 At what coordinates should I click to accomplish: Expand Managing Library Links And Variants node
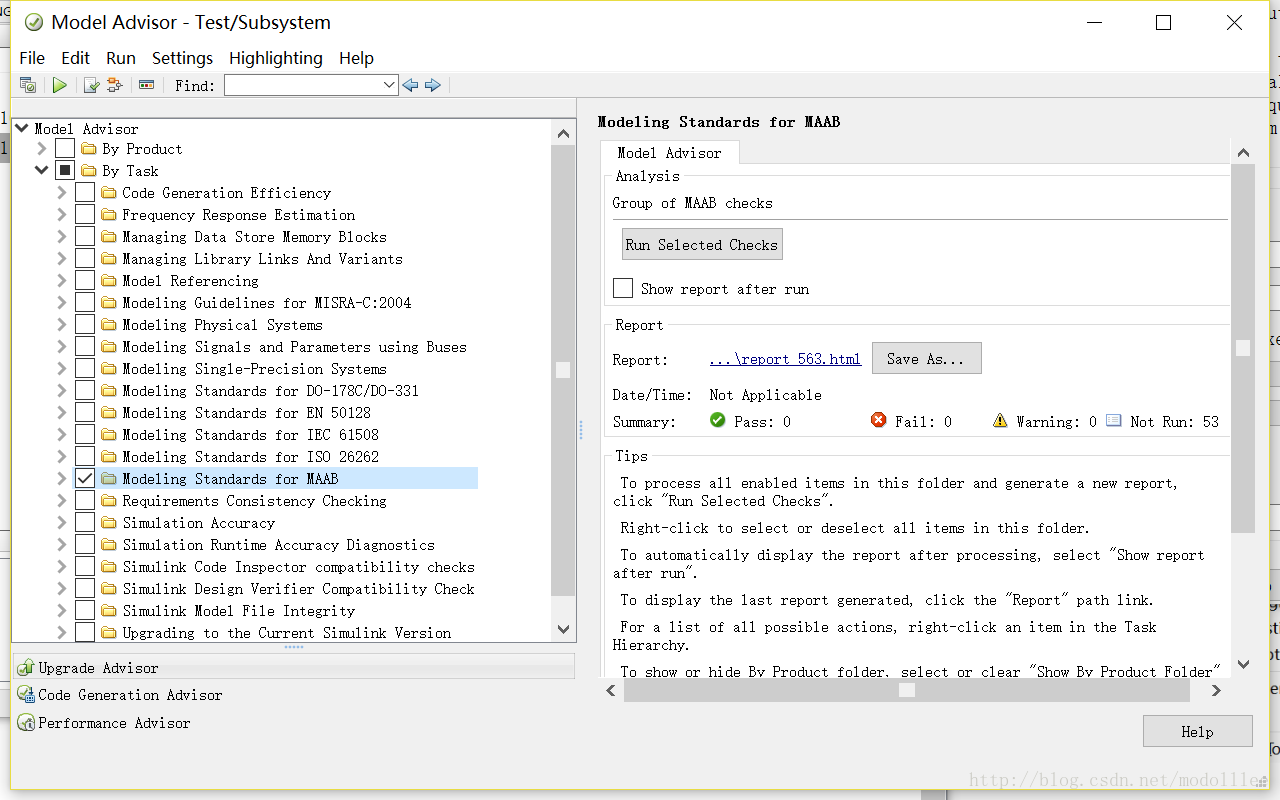point(62,259)
